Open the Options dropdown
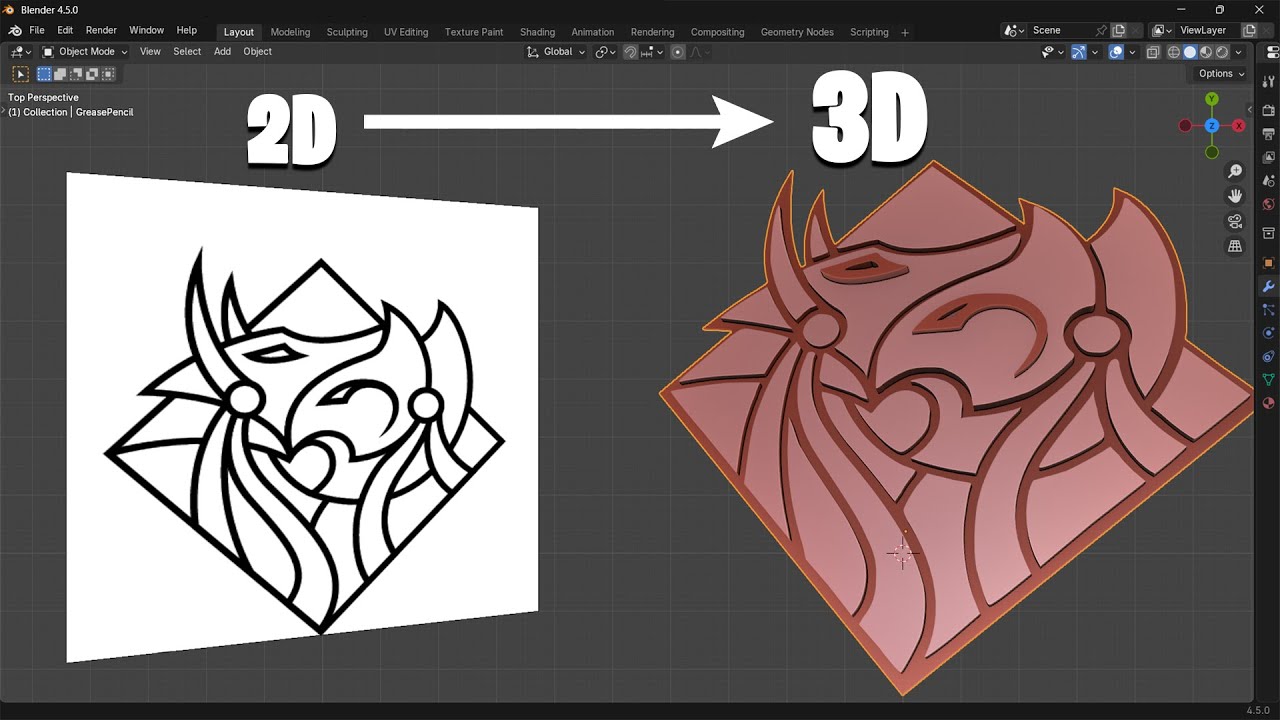Image resolution: width=1280 pixels, height=720 pixels. point(1222,73)
